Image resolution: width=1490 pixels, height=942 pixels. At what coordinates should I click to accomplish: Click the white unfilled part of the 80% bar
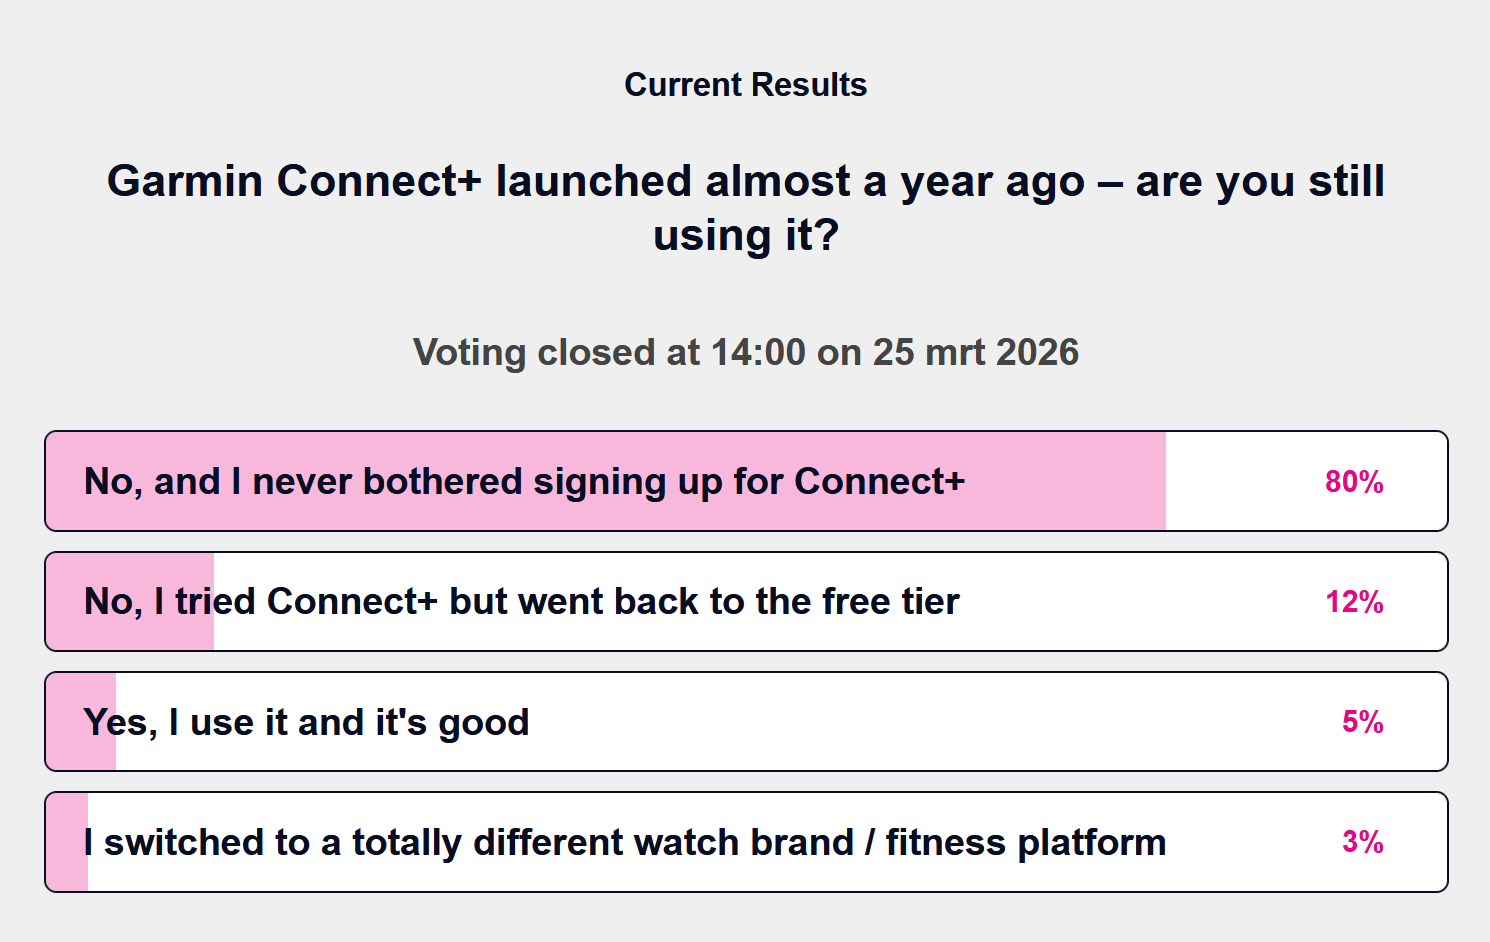[x=1240, y=482]
